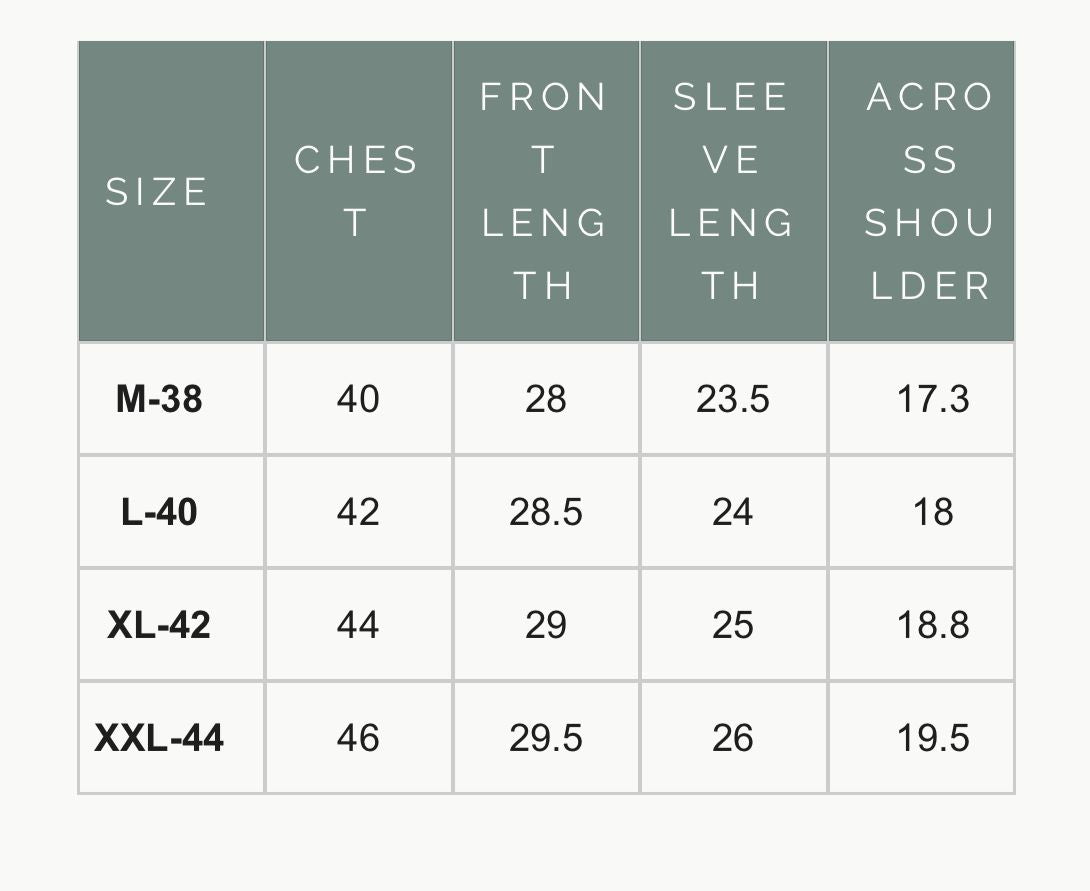The height and width of the screenshot is (891, 1090).
Task: Click sleeve length value 26 for XXL-44
Action: [733, 738]
